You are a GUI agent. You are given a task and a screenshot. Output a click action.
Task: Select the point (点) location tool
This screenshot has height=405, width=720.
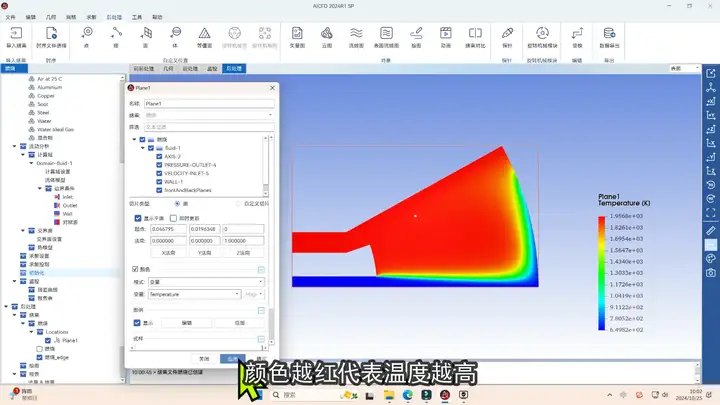pos(87,37)
